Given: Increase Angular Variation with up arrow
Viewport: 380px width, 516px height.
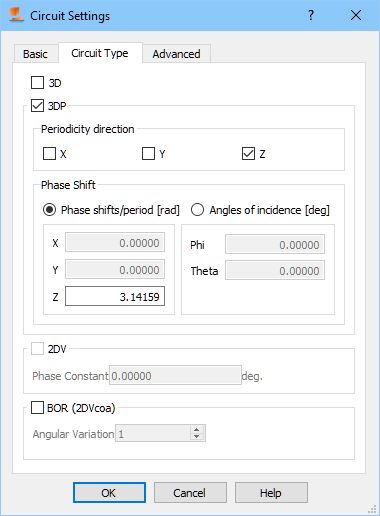Looking at the screenshot, I should (x=197, y=430).
